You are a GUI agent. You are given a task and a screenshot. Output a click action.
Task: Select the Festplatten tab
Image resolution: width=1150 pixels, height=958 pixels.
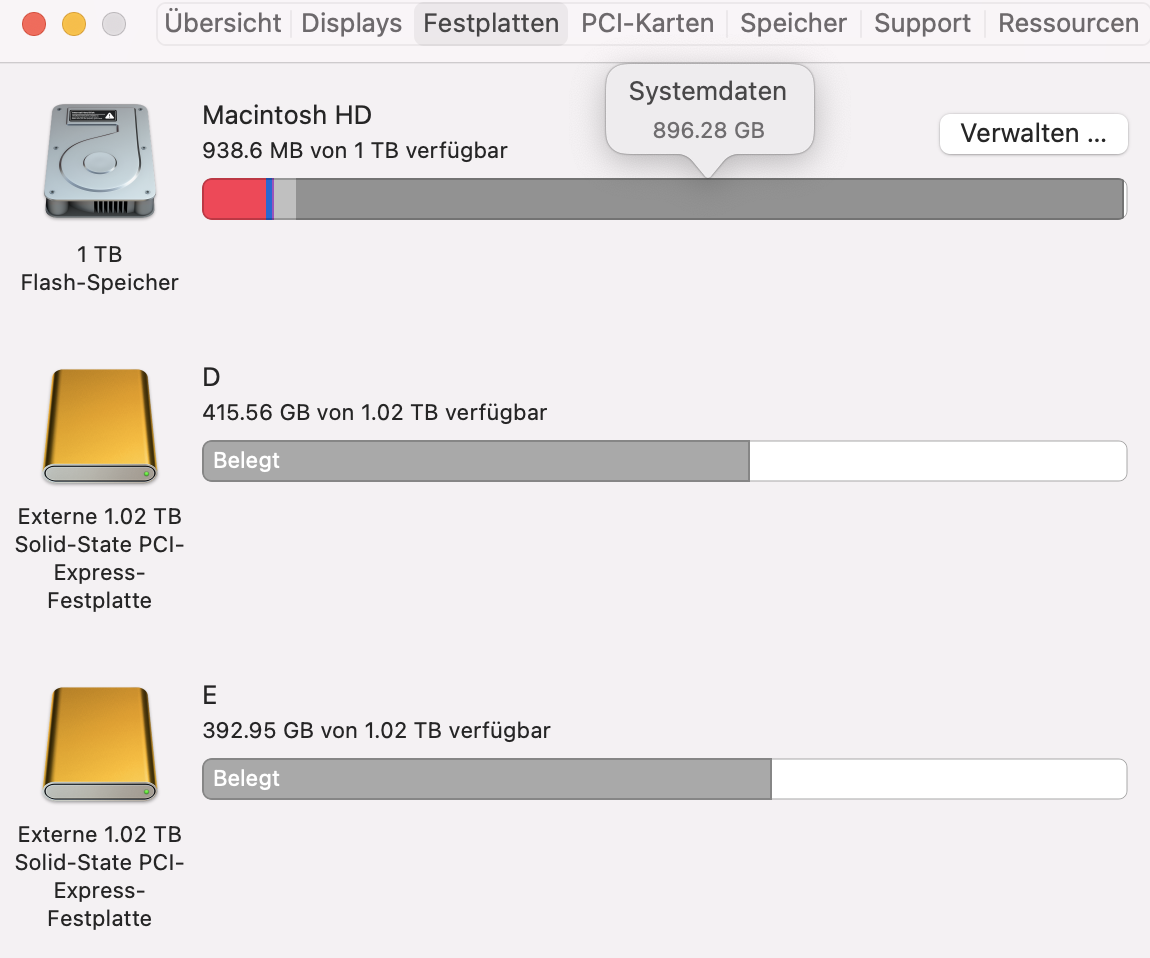491,23
